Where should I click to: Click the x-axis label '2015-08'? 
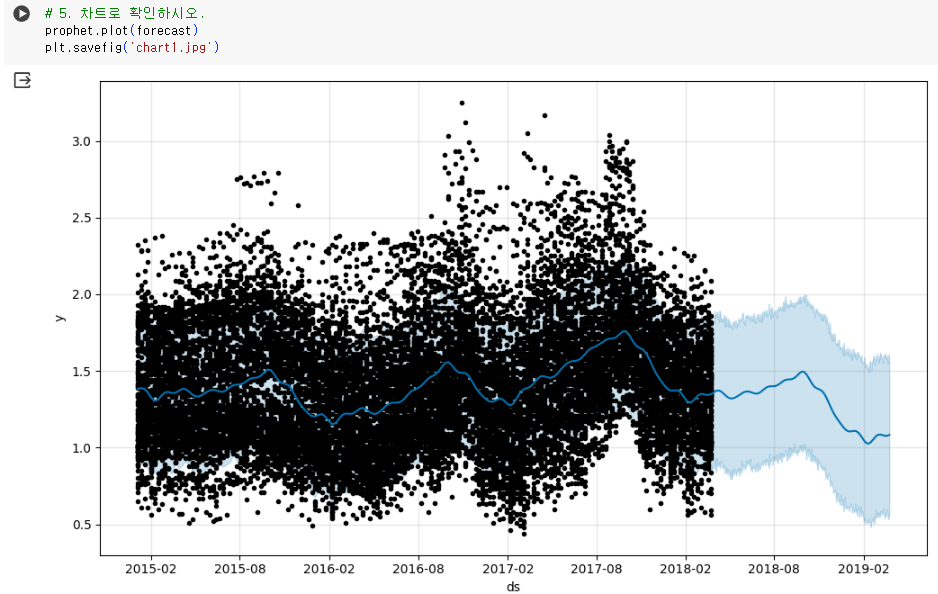(x=240, y=569)
